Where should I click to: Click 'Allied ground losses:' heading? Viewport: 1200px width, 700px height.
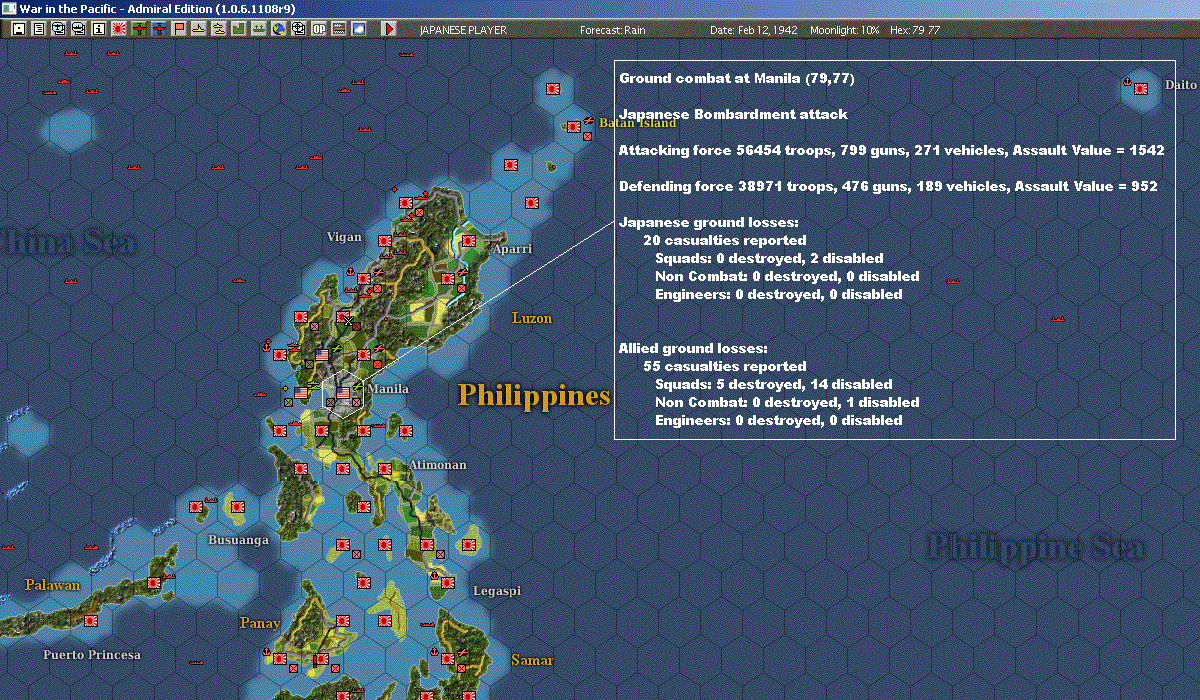tap(693, 348)
